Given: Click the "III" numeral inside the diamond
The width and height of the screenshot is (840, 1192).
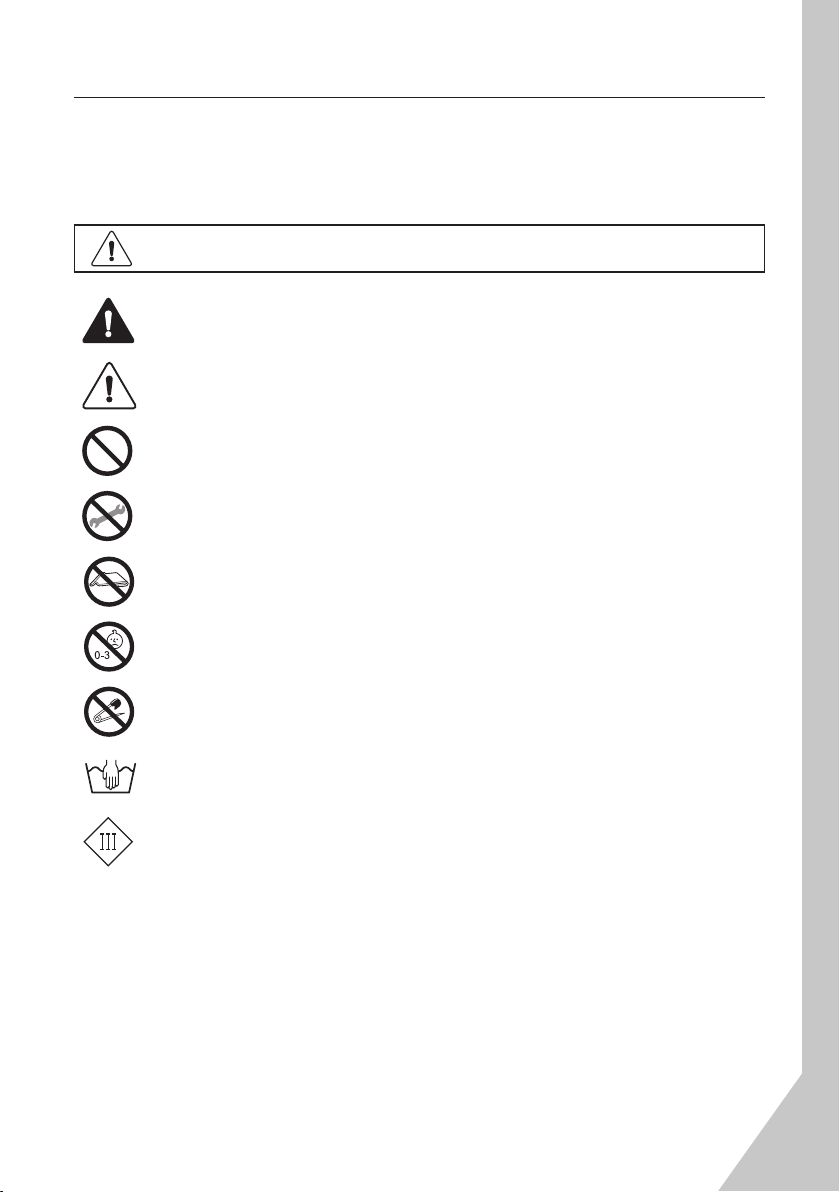Looking at the screenshot, I should [108, 842].
